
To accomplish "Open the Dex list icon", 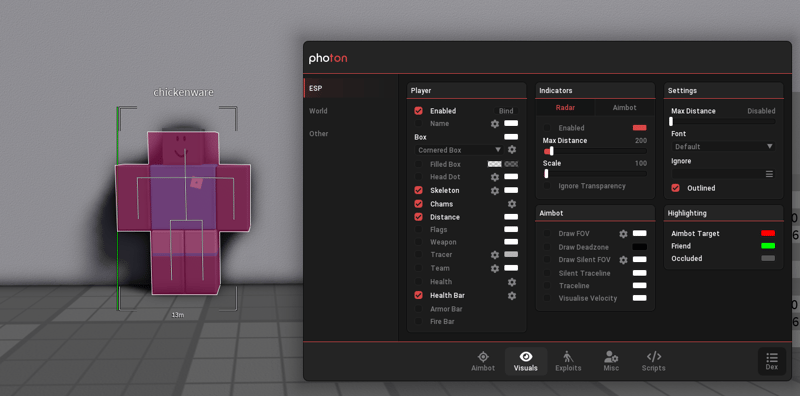I will point(772,357).
